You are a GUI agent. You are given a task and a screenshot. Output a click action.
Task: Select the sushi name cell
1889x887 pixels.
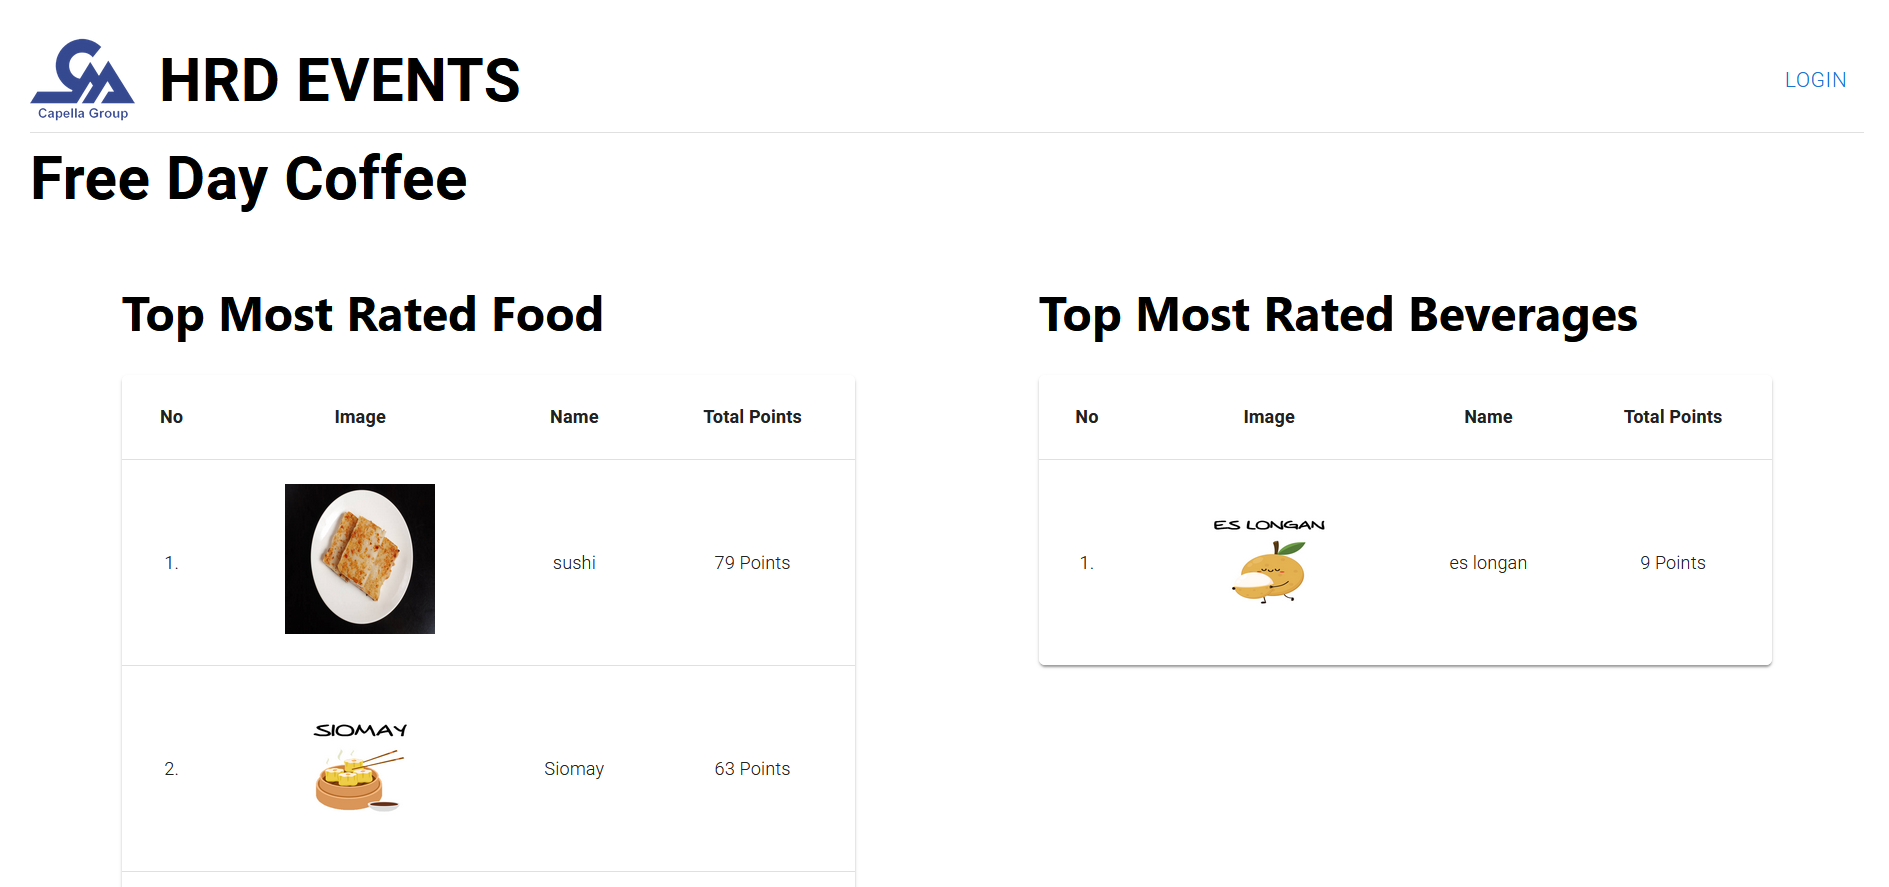coord(574,563)
